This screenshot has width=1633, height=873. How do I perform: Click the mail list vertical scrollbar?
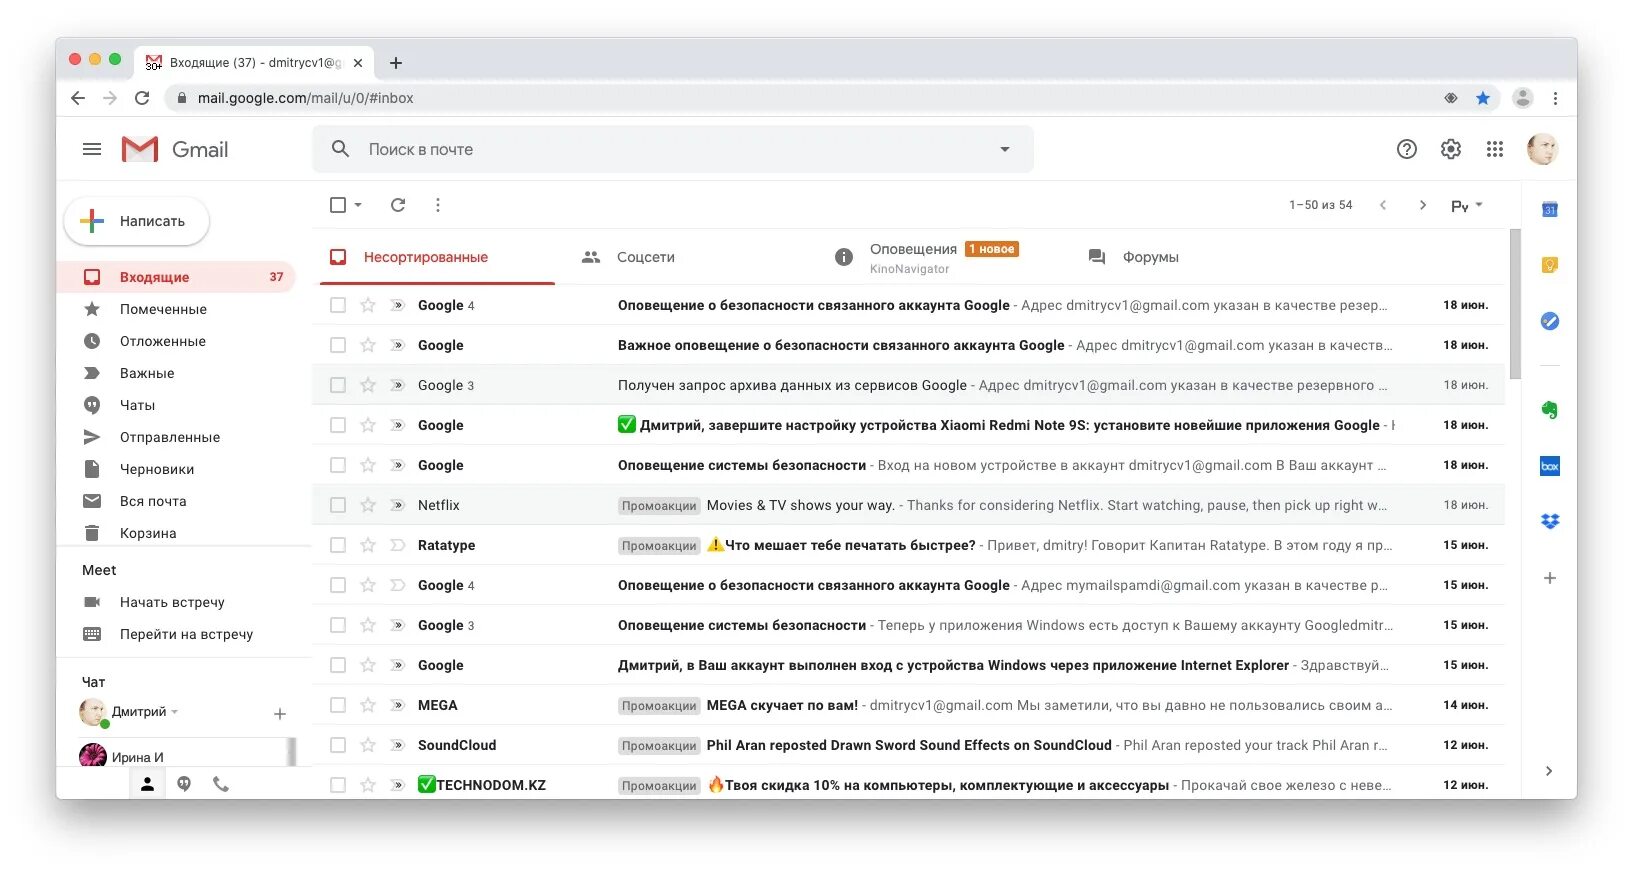click(1515, 304)
